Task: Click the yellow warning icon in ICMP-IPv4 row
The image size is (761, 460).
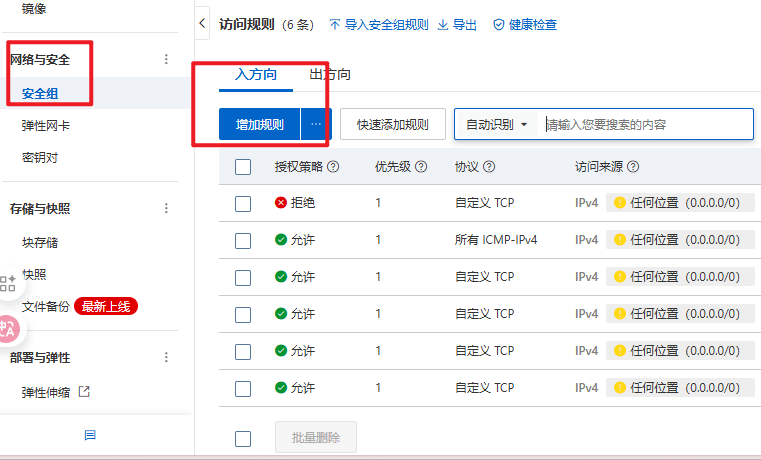Action: [x=620, y=239]
